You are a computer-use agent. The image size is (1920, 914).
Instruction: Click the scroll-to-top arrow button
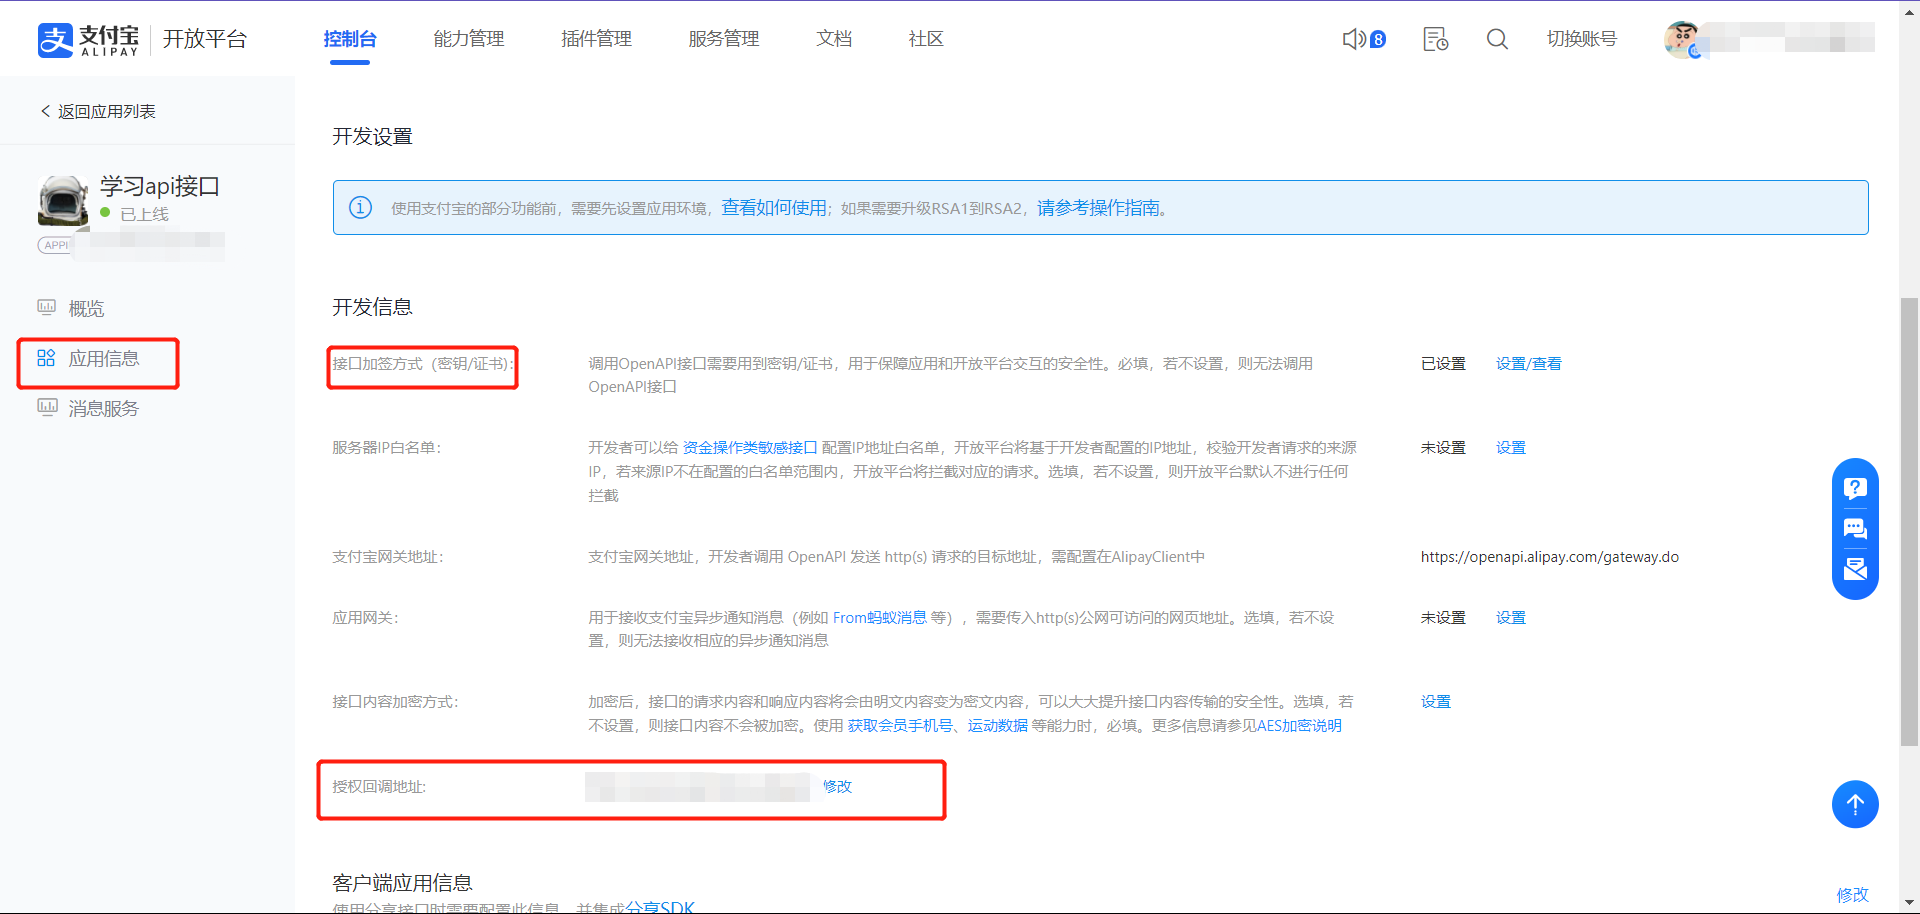pyautogui.click(x=1855, y=804)
